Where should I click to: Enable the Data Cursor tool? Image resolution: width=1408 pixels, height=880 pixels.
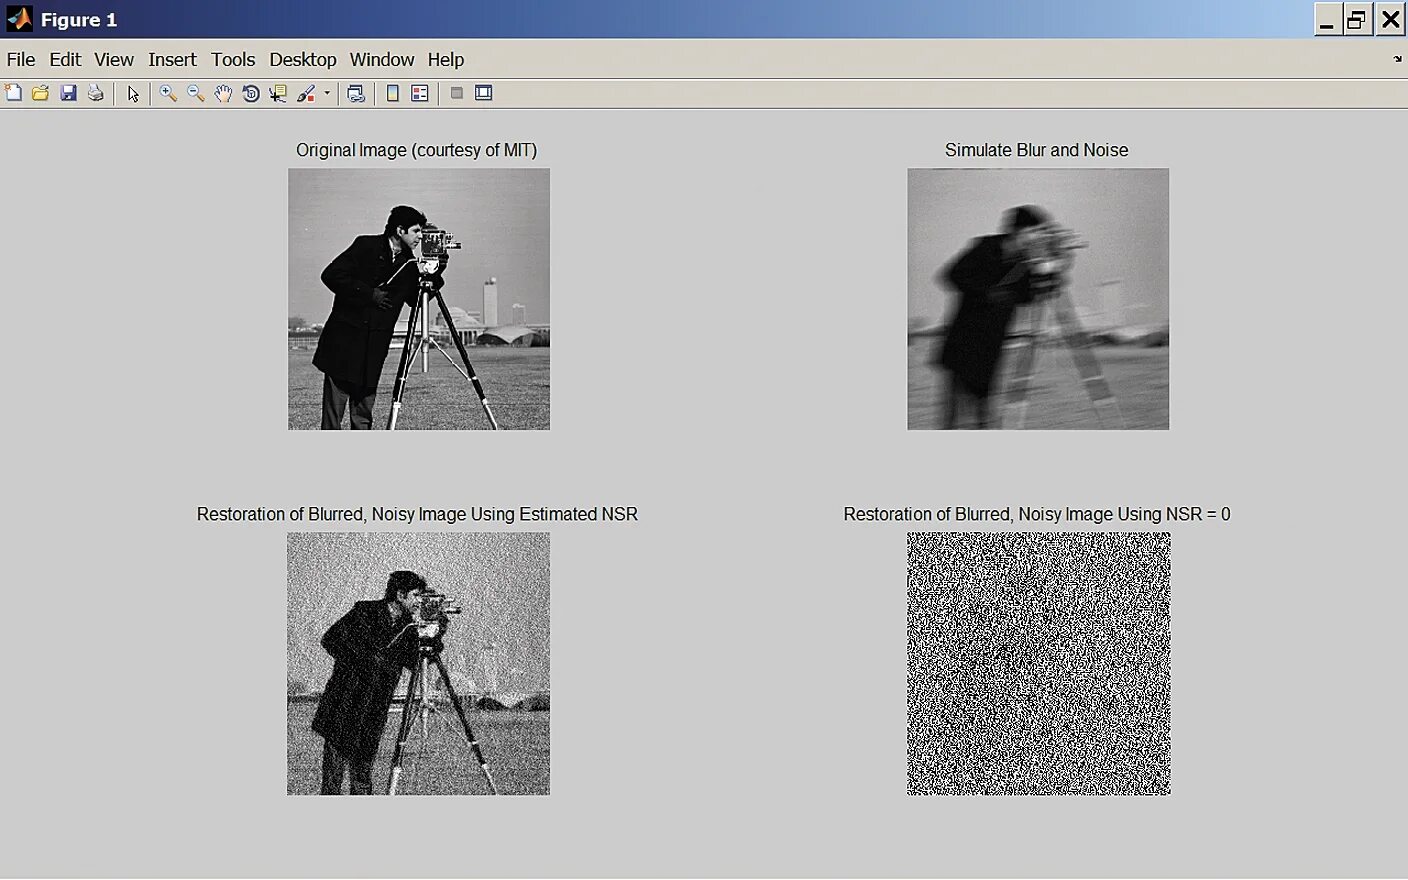click(x=278, y=93)
